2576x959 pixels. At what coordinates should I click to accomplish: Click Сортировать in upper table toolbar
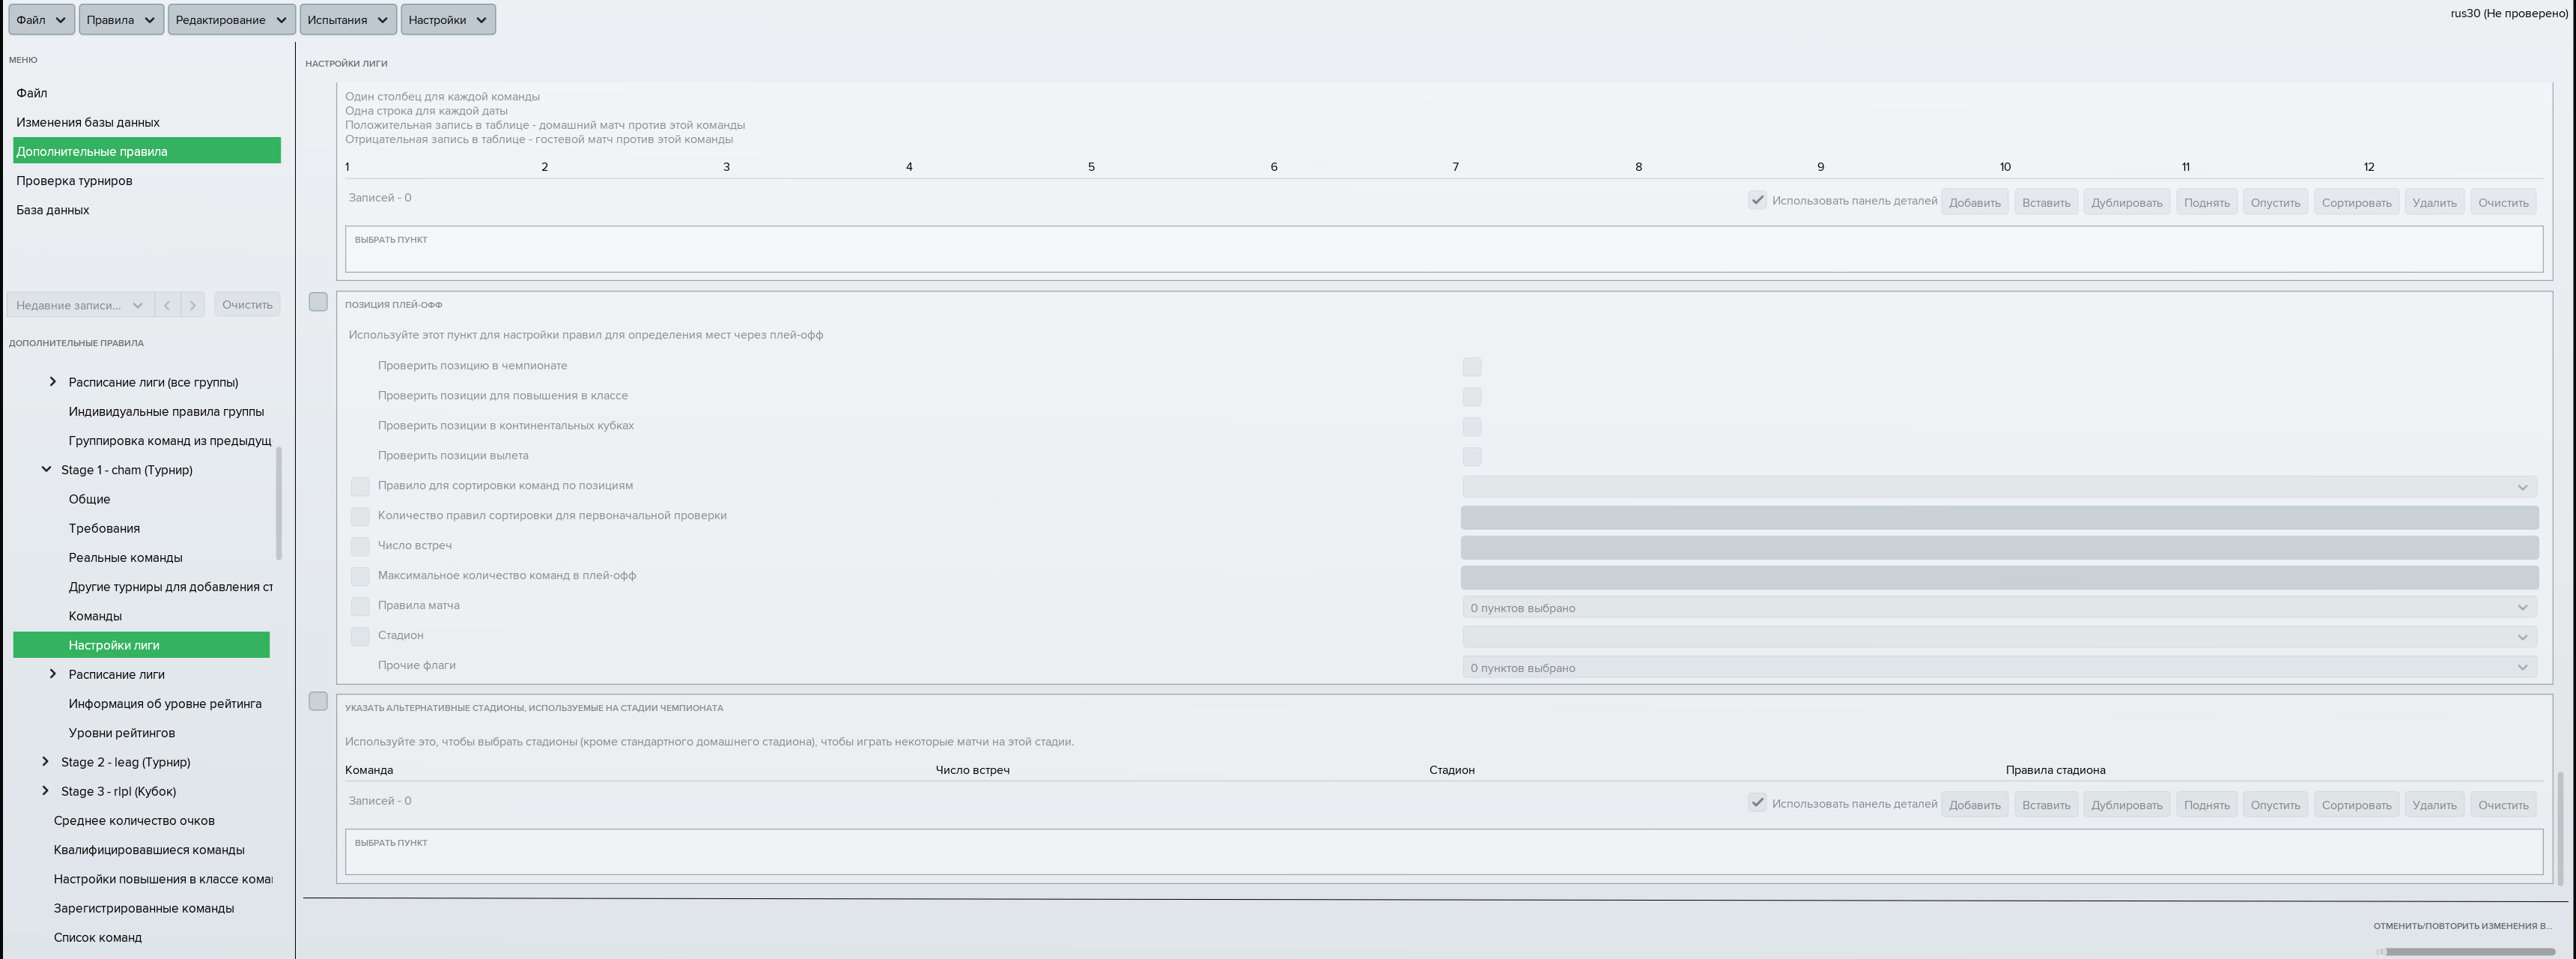coord(2356,203)
